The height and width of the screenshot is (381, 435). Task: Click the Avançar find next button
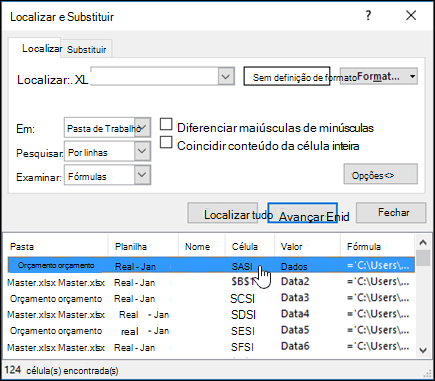click(x=303, y=213)
